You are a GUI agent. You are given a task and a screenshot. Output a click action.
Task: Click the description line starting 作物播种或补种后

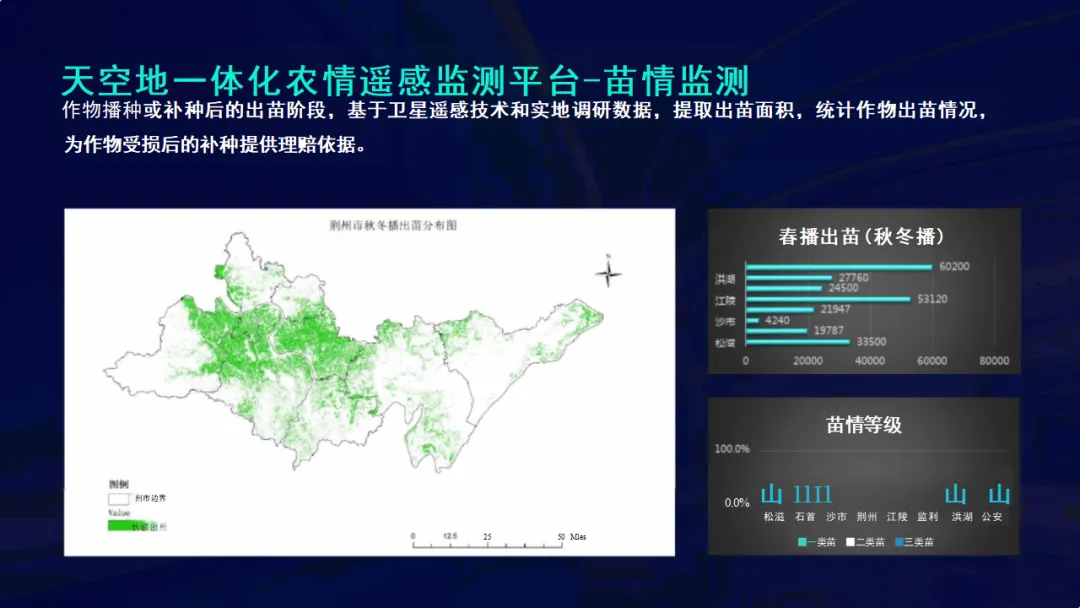click(x=527, y=110)
